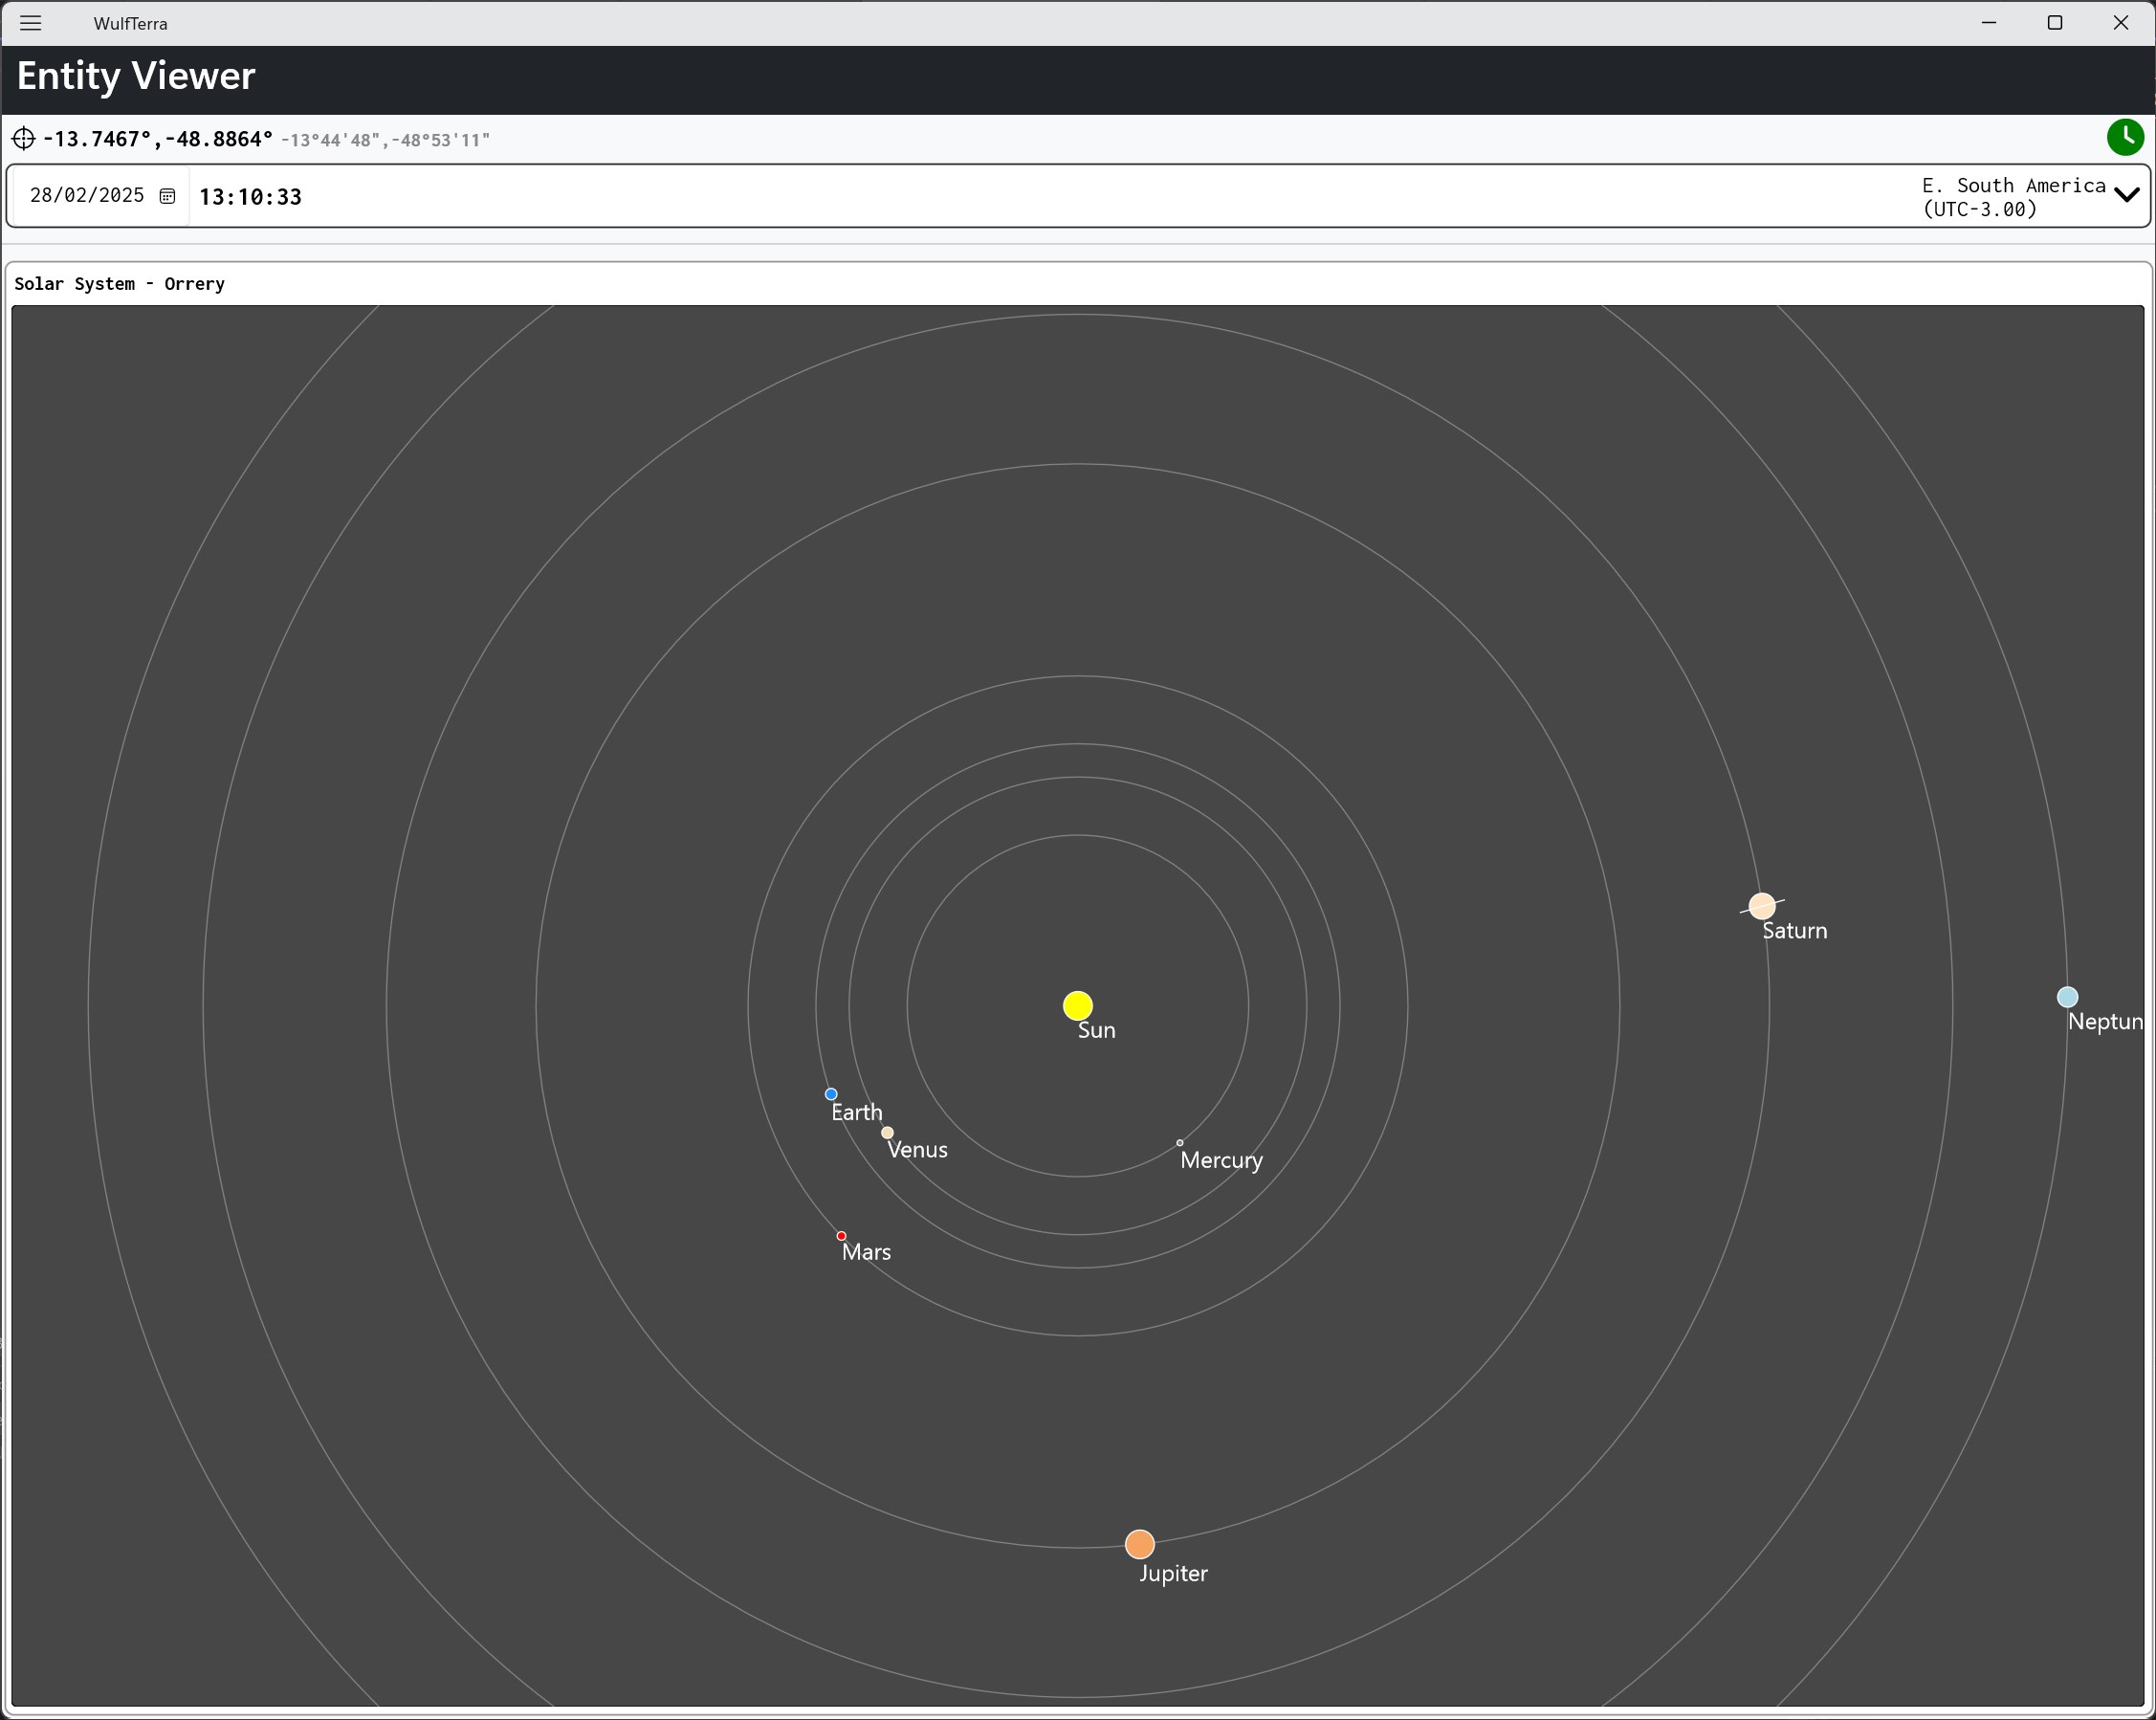
Task: Click the blue Earth marker
Action: click(x=831, y=1094)
